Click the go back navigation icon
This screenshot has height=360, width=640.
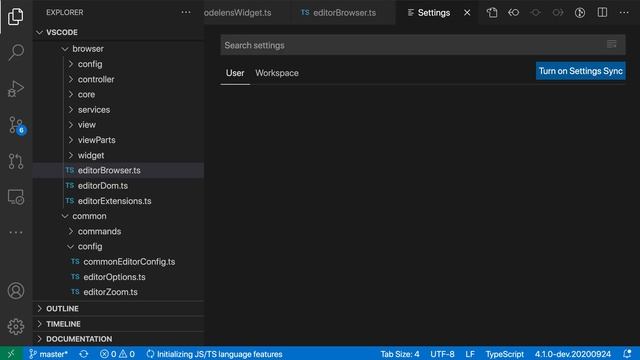pos(513,13)
